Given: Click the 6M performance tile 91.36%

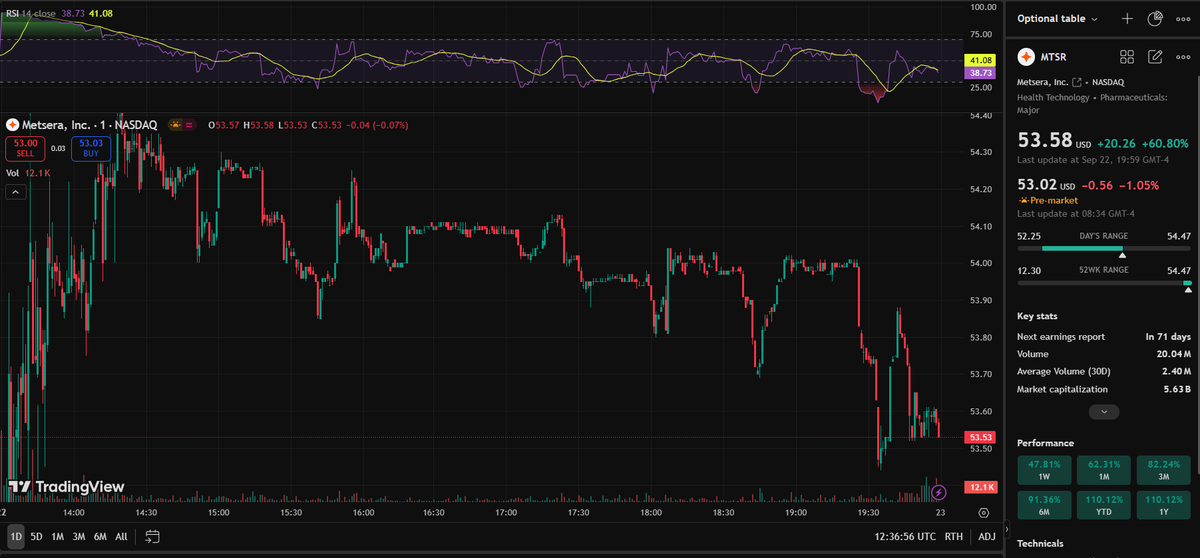Looking at the screenshot, I should pyautogui.click(x=1044, y=504).
